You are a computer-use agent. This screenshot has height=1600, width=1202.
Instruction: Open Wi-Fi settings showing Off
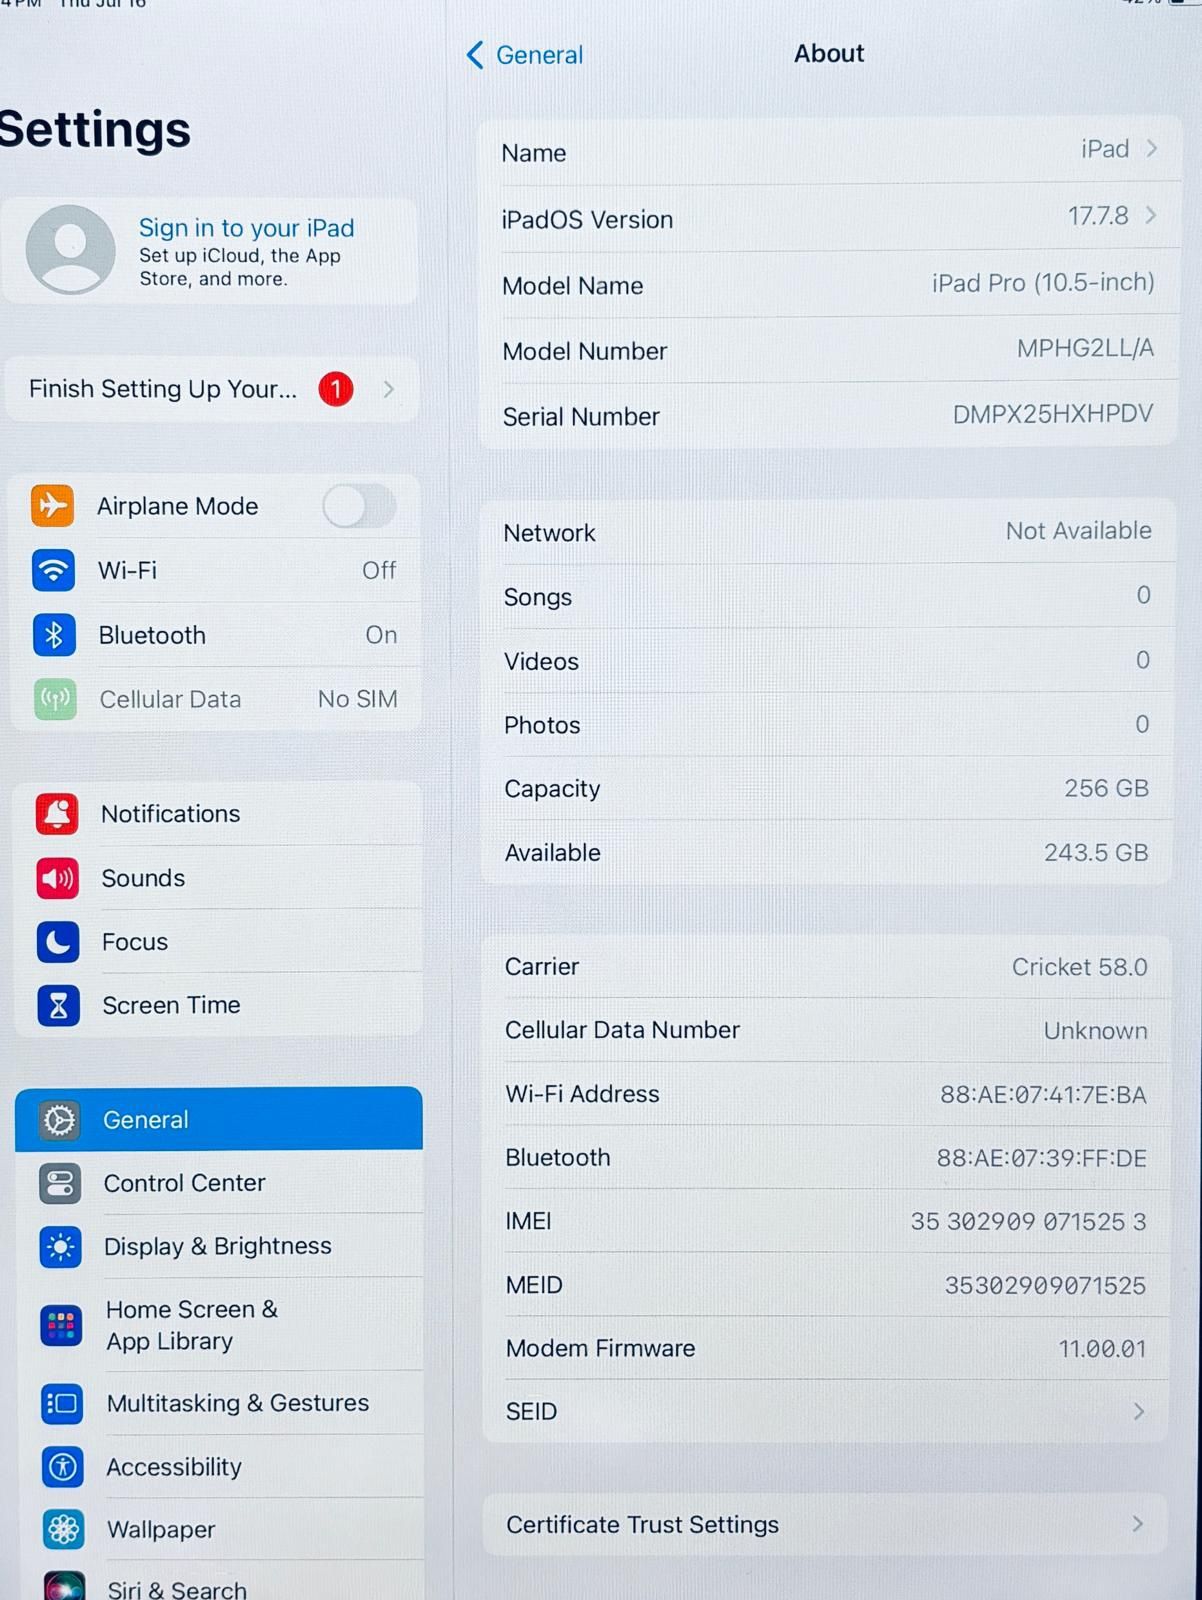[216, 570]
